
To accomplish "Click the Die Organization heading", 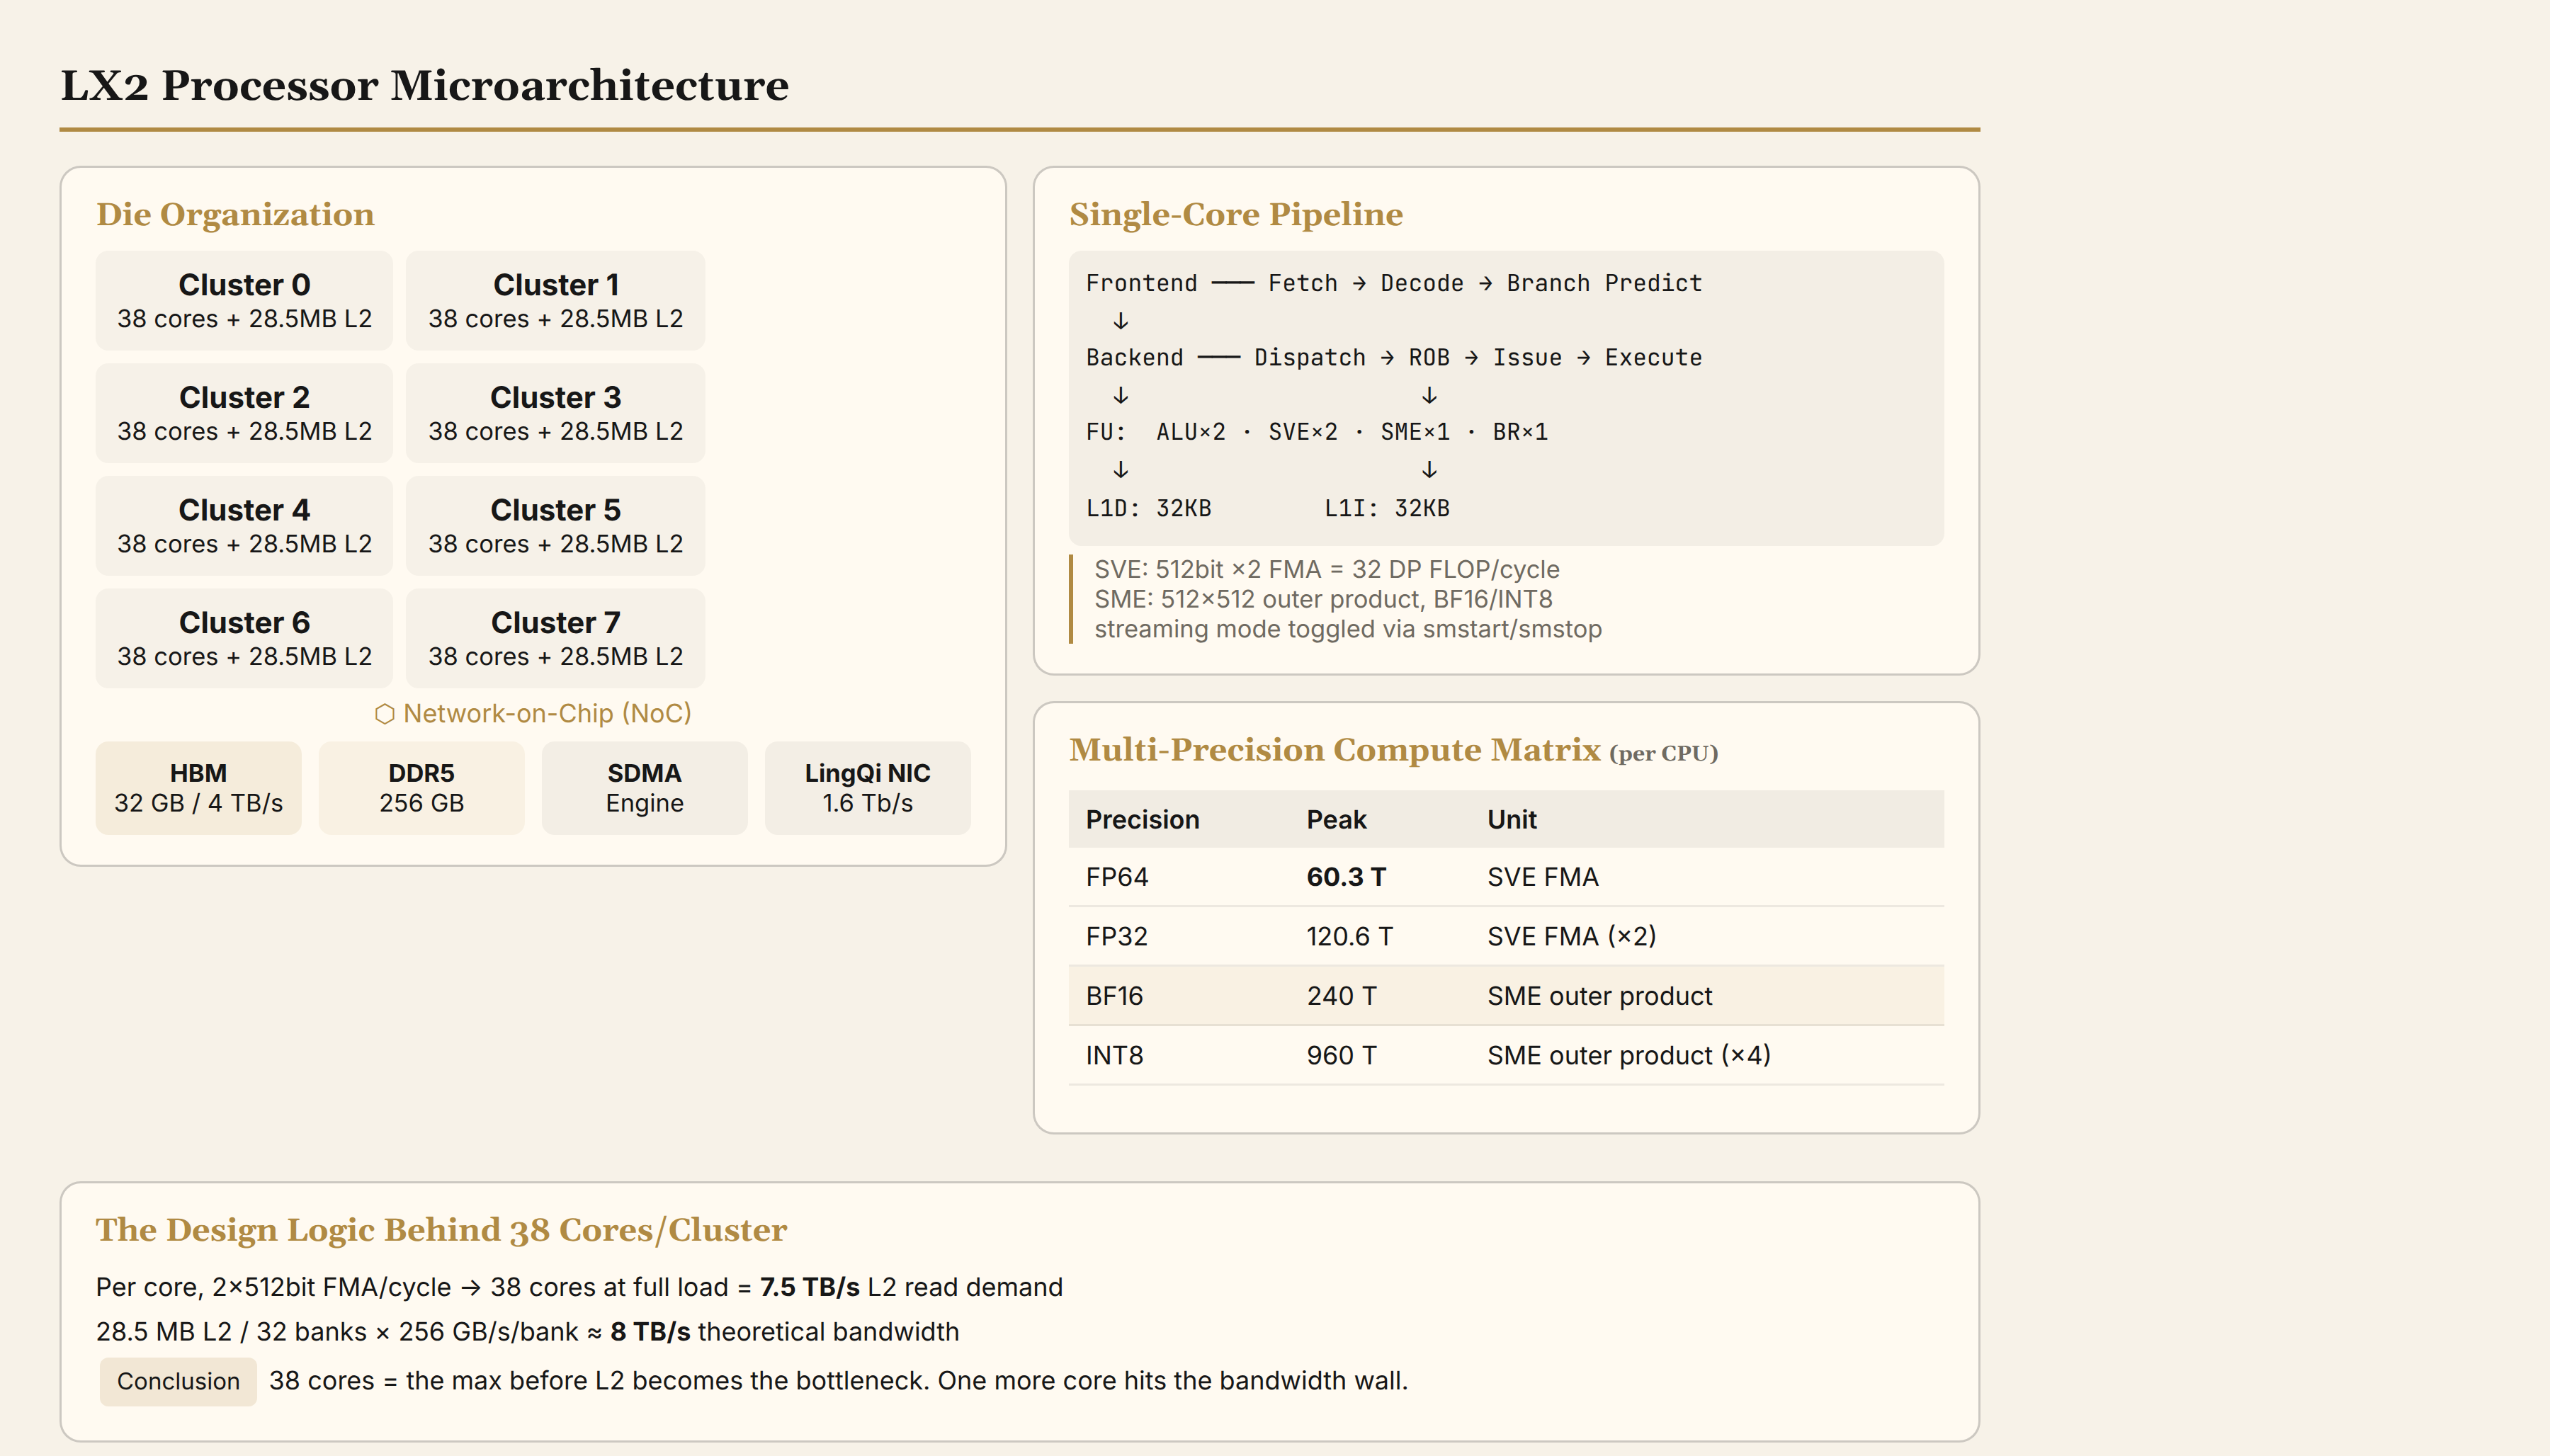I will [x=235, y=214].
